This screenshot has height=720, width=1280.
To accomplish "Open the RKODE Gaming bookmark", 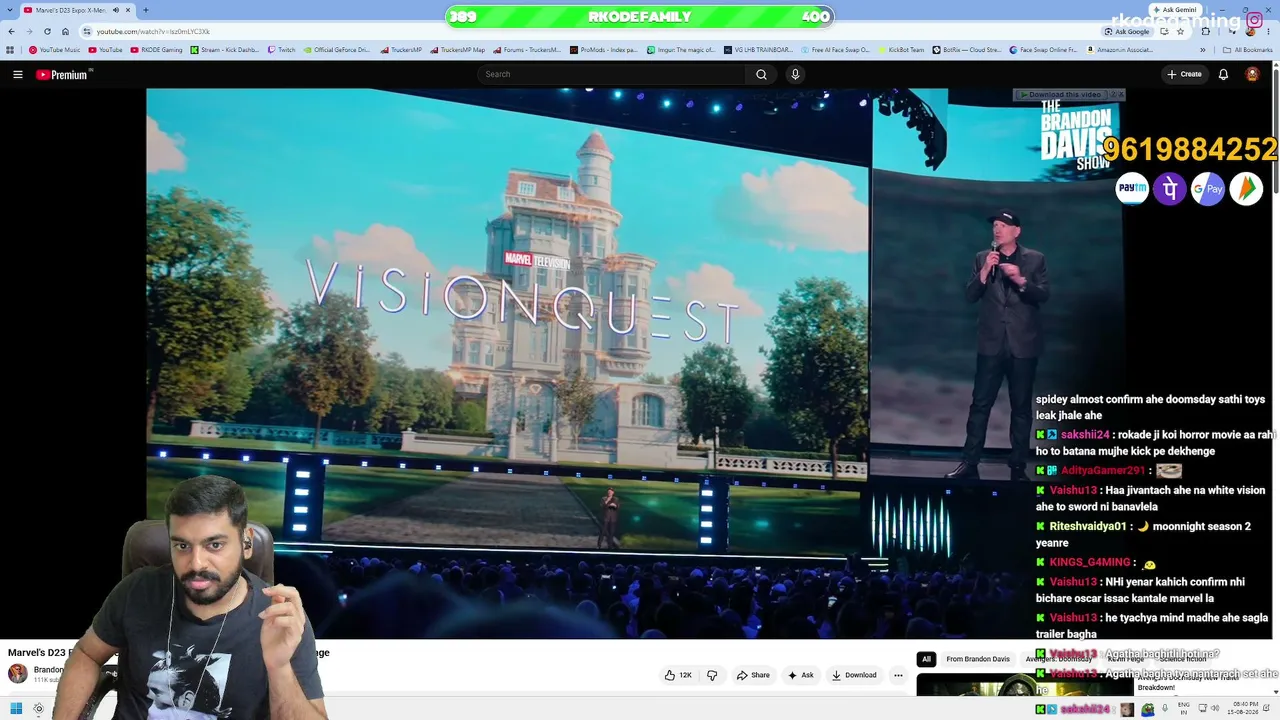I will coord(157,49).
